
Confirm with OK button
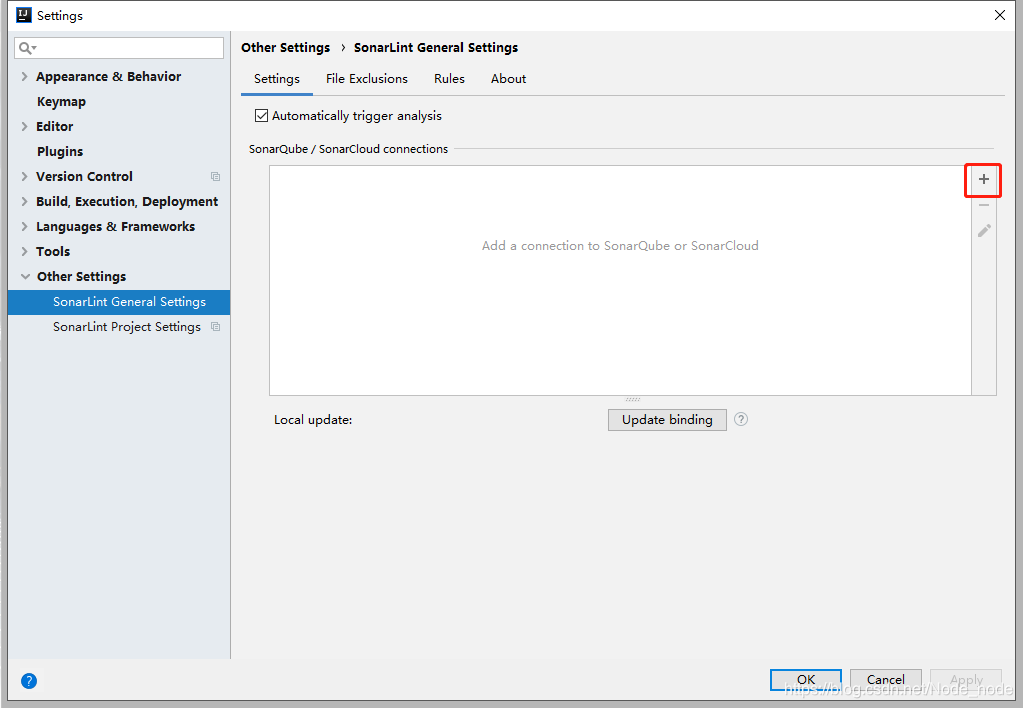[806, 679]
